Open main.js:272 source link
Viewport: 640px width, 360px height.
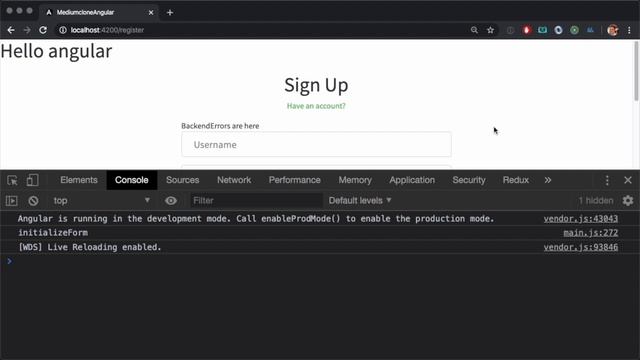tap(591, 233)
